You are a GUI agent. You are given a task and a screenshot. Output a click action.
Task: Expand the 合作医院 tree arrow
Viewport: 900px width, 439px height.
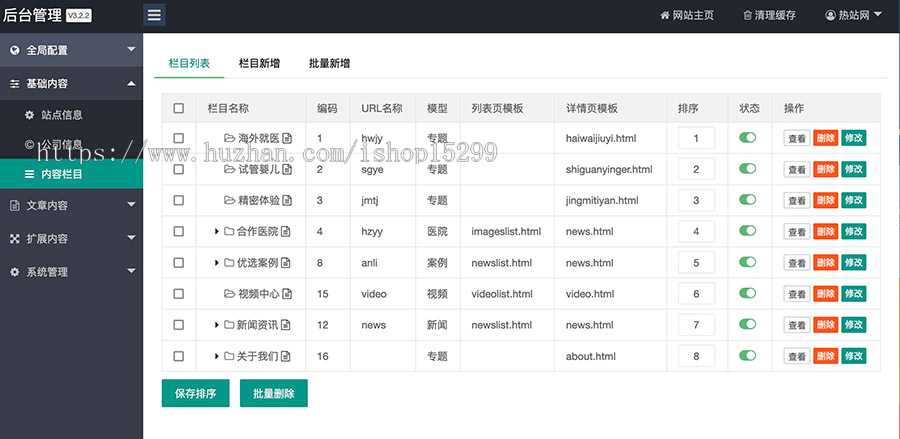point(216,231)
